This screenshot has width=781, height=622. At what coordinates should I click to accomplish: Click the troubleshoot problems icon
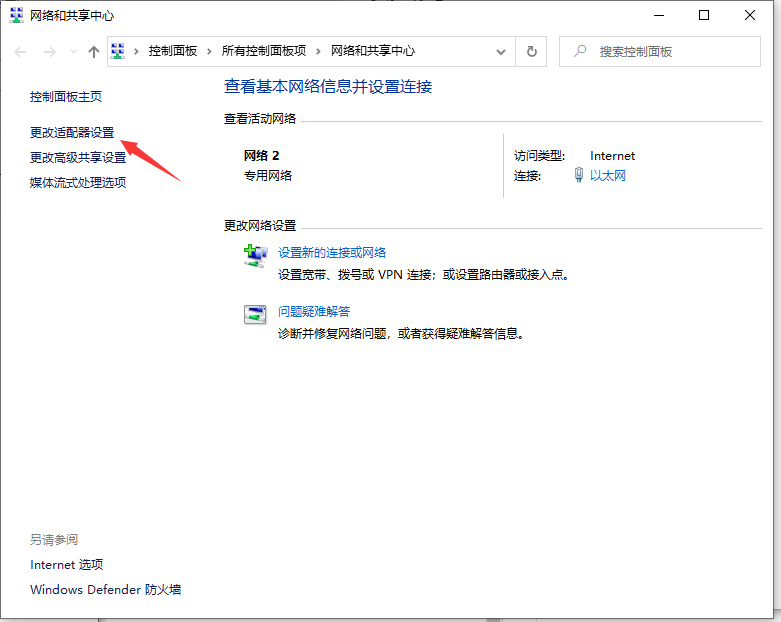tap(256, 314)
